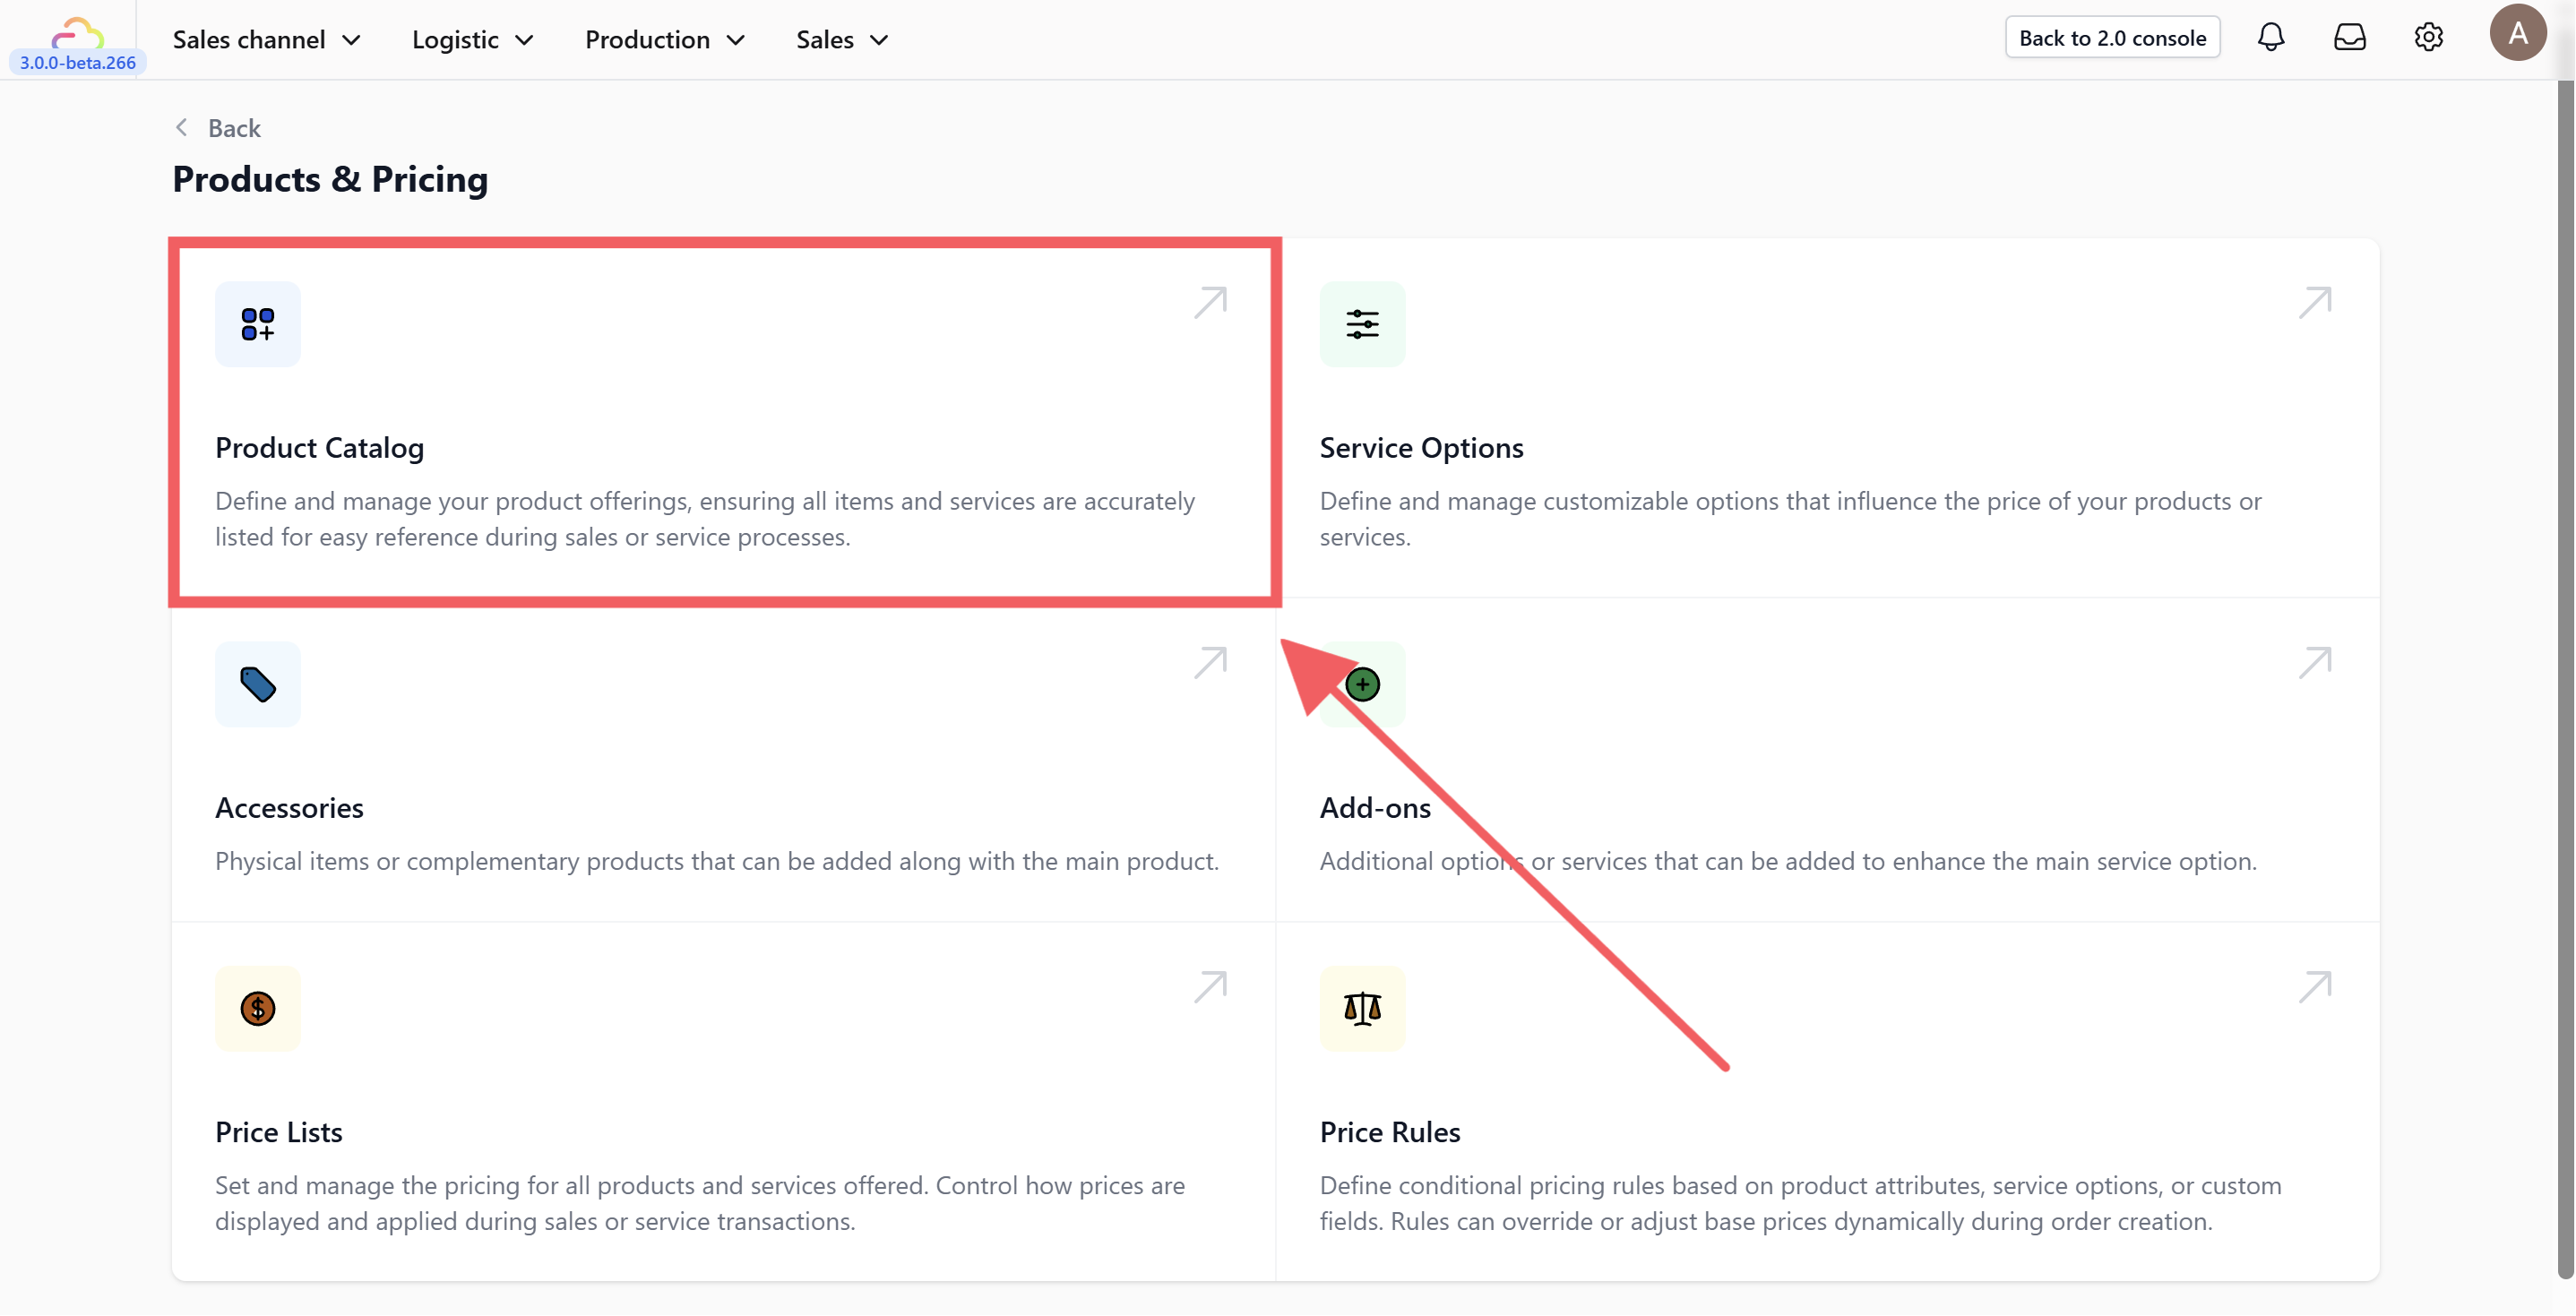Expand the Logistic dropdown menu

pos(472,40)
